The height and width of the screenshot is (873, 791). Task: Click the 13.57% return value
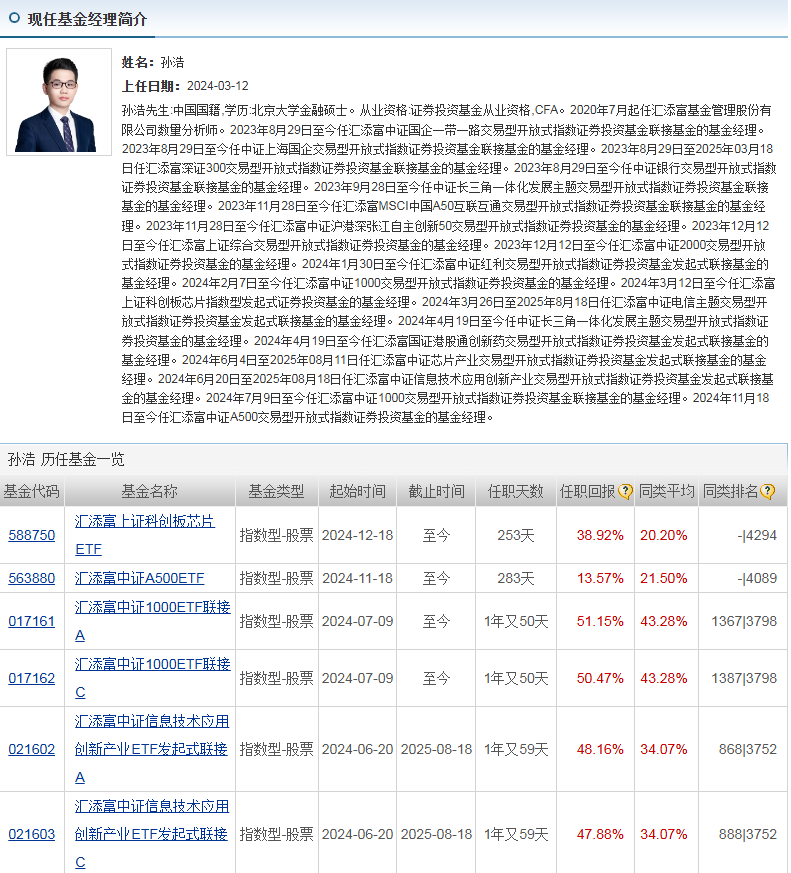[600, 578]
